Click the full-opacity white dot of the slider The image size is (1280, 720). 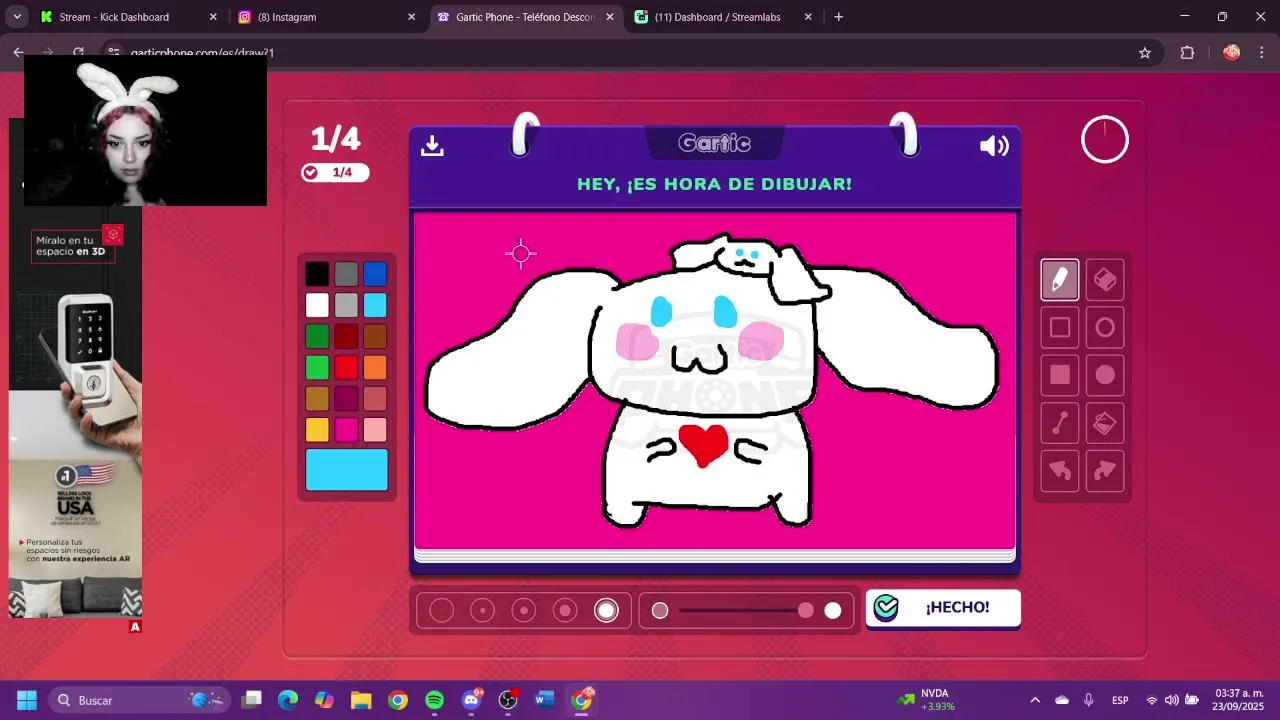(833, 610)
